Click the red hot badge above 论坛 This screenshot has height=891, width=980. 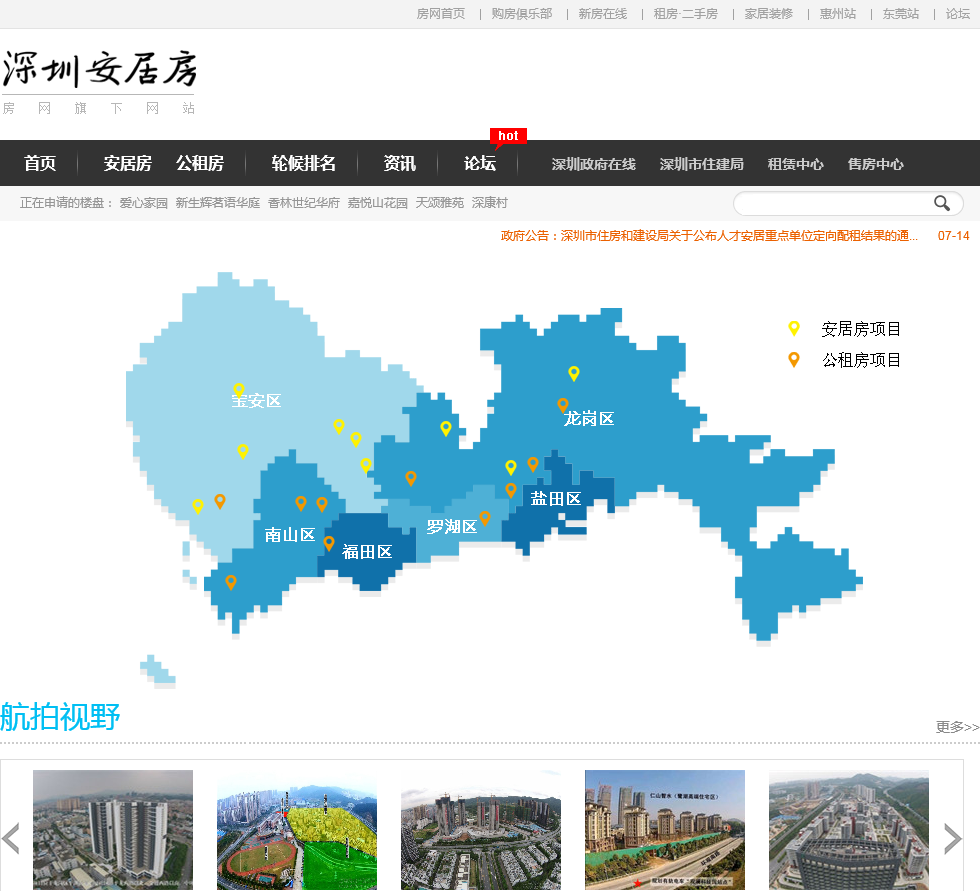click(508, 137)
